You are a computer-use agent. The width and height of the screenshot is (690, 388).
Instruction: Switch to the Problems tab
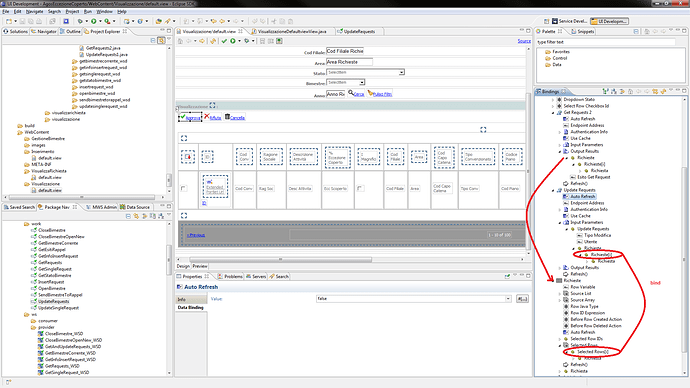230,276
